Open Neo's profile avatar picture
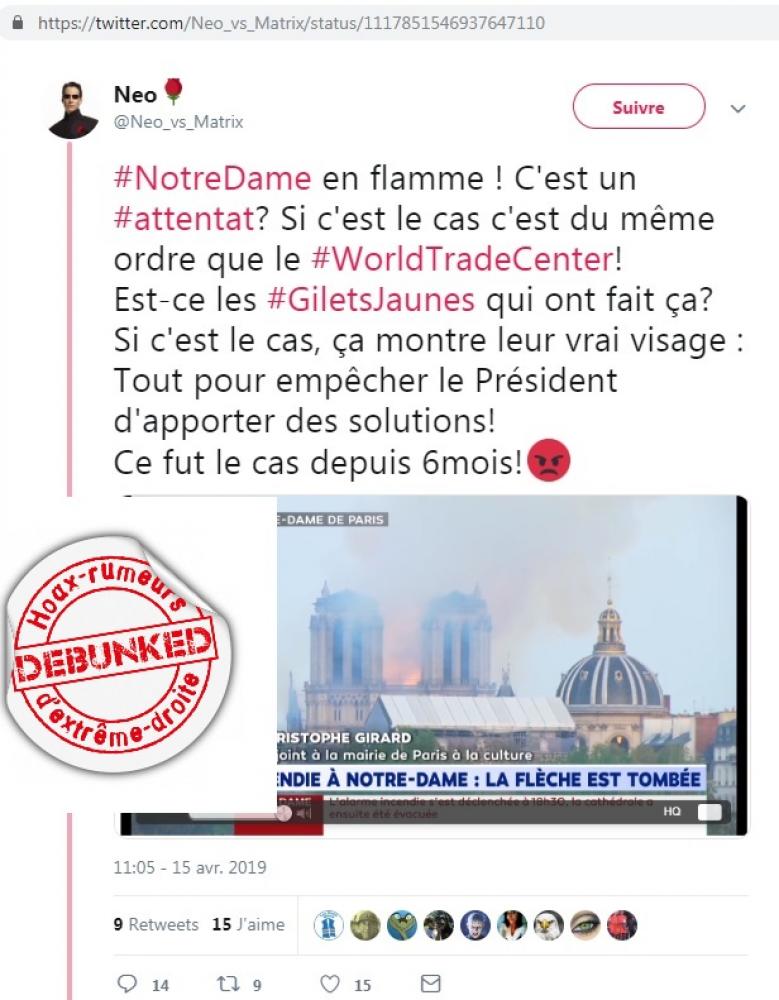 [75, 110]
